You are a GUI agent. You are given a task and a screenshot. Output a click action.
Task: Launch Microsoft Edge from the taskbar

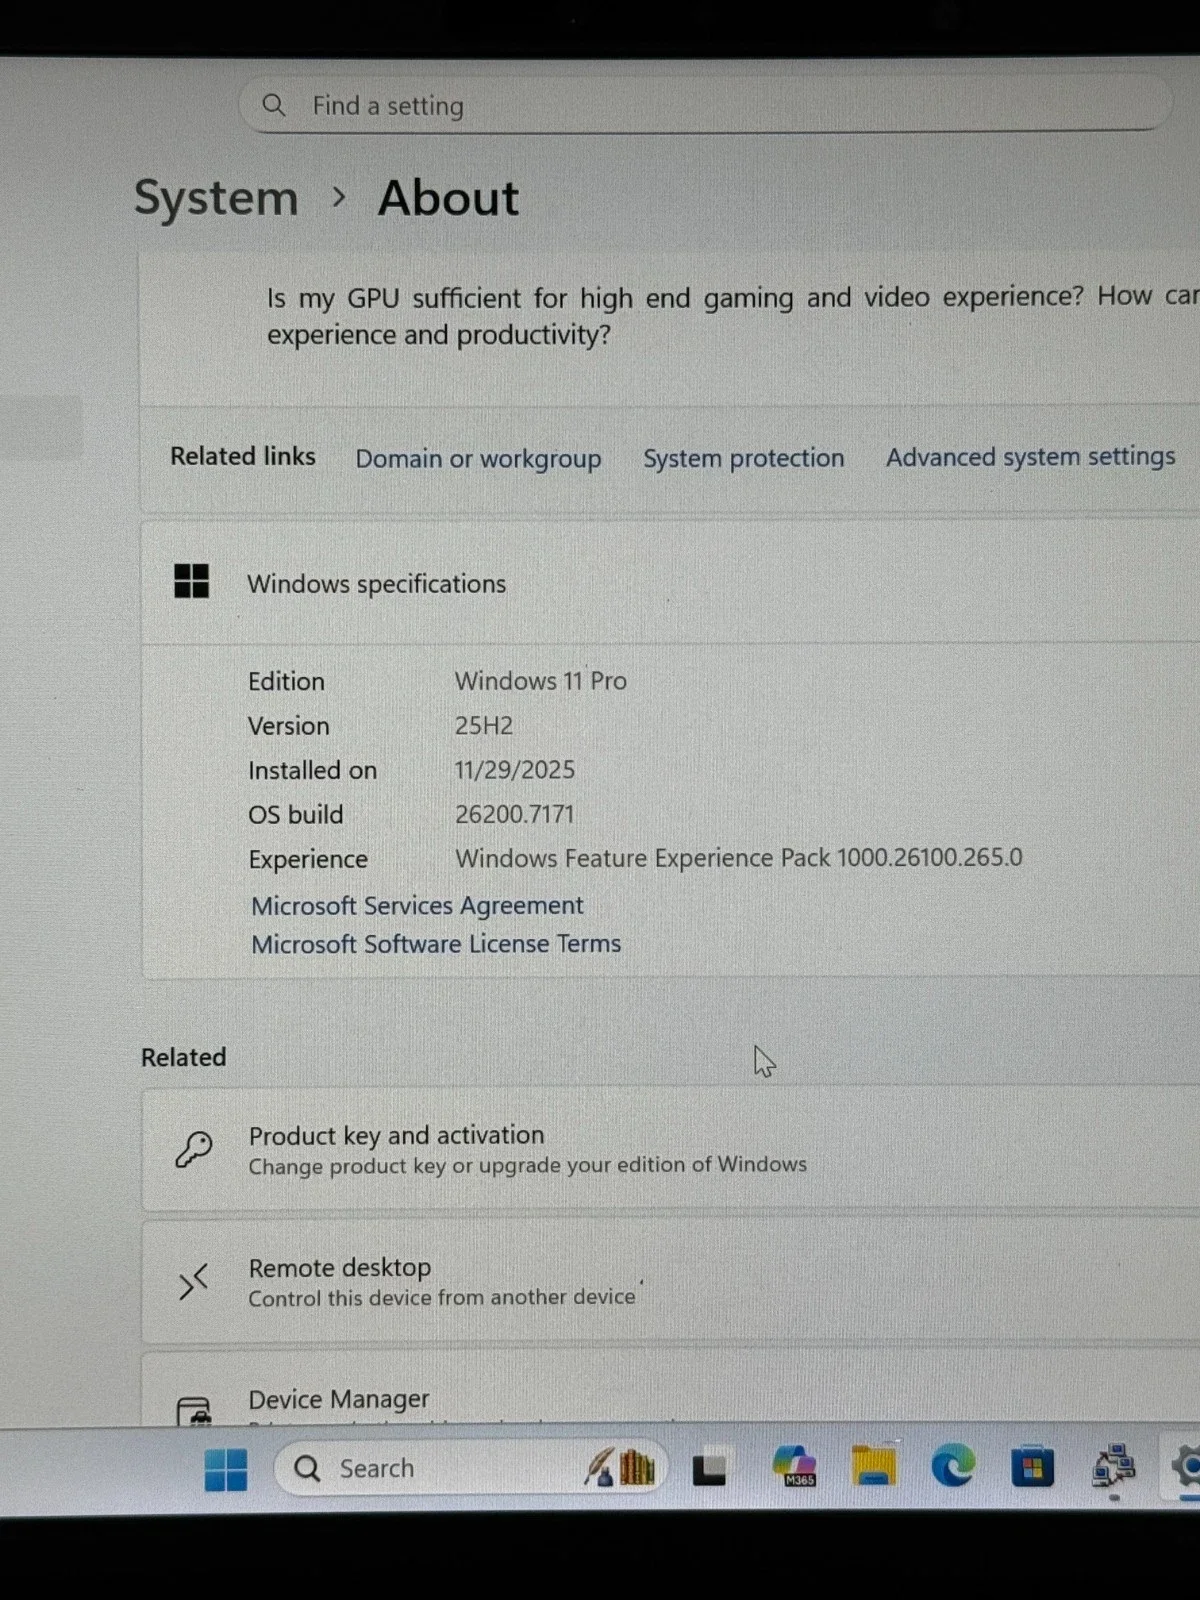tap(953, 1467)
